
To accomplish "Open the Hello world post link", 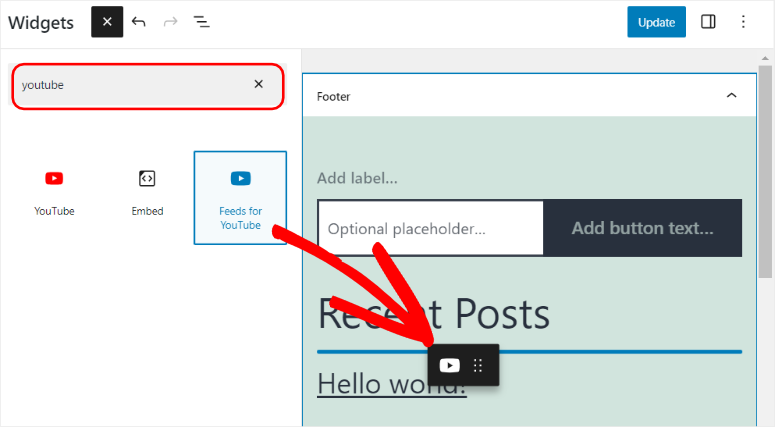I will click(x=391, y=384).
